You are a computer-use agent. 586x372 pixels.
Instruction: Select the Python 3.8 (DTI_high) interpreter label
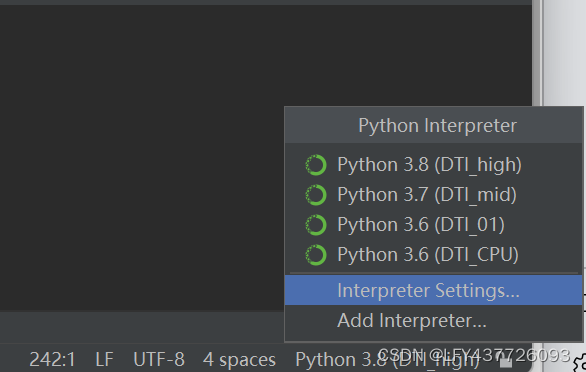pos(429,165)
